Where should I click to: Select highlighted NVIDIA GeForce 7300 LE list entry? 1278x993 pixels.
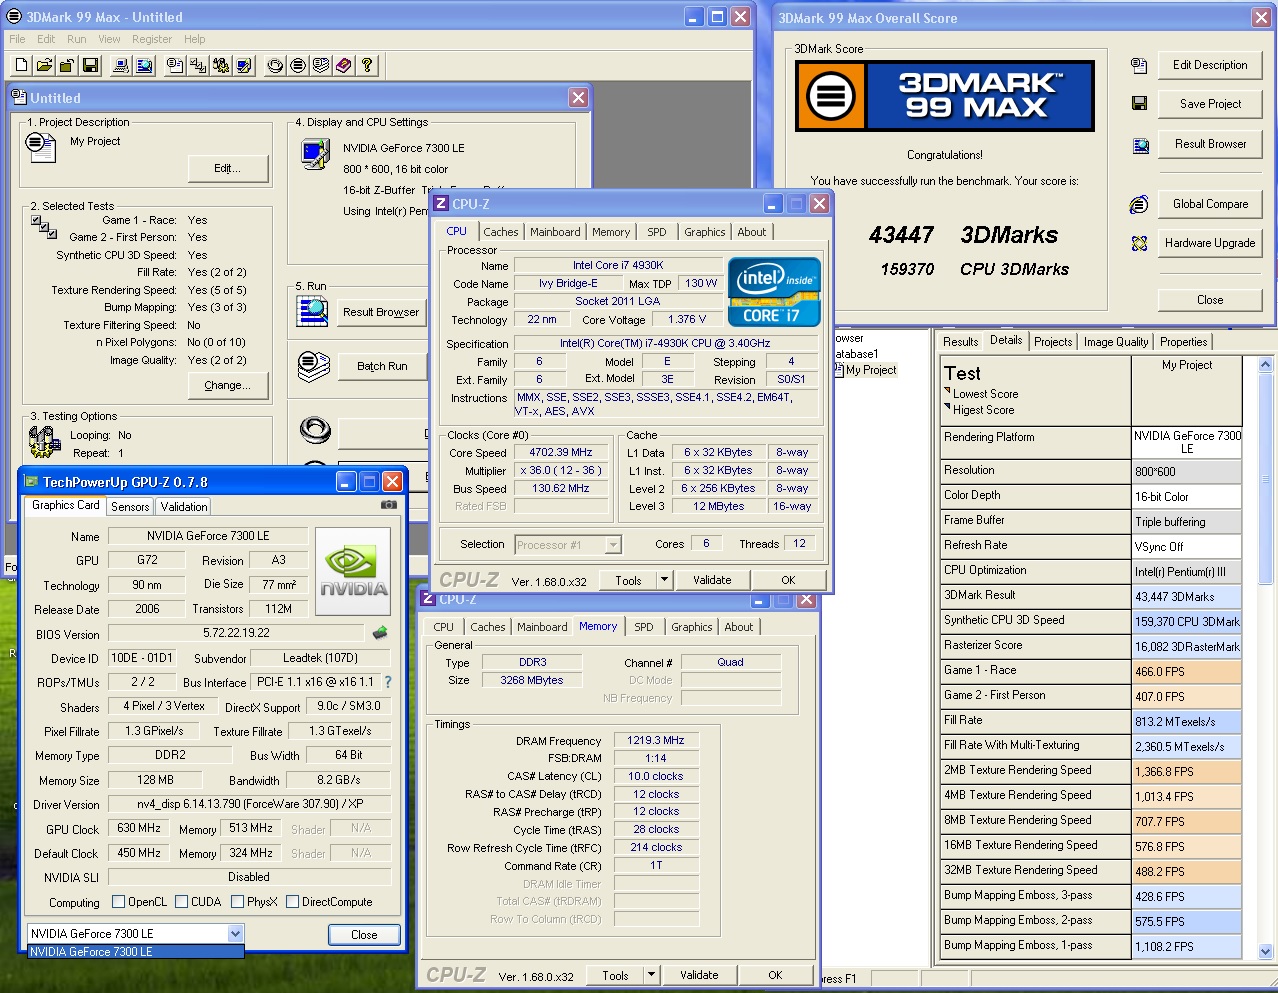[x=135, y=952]
